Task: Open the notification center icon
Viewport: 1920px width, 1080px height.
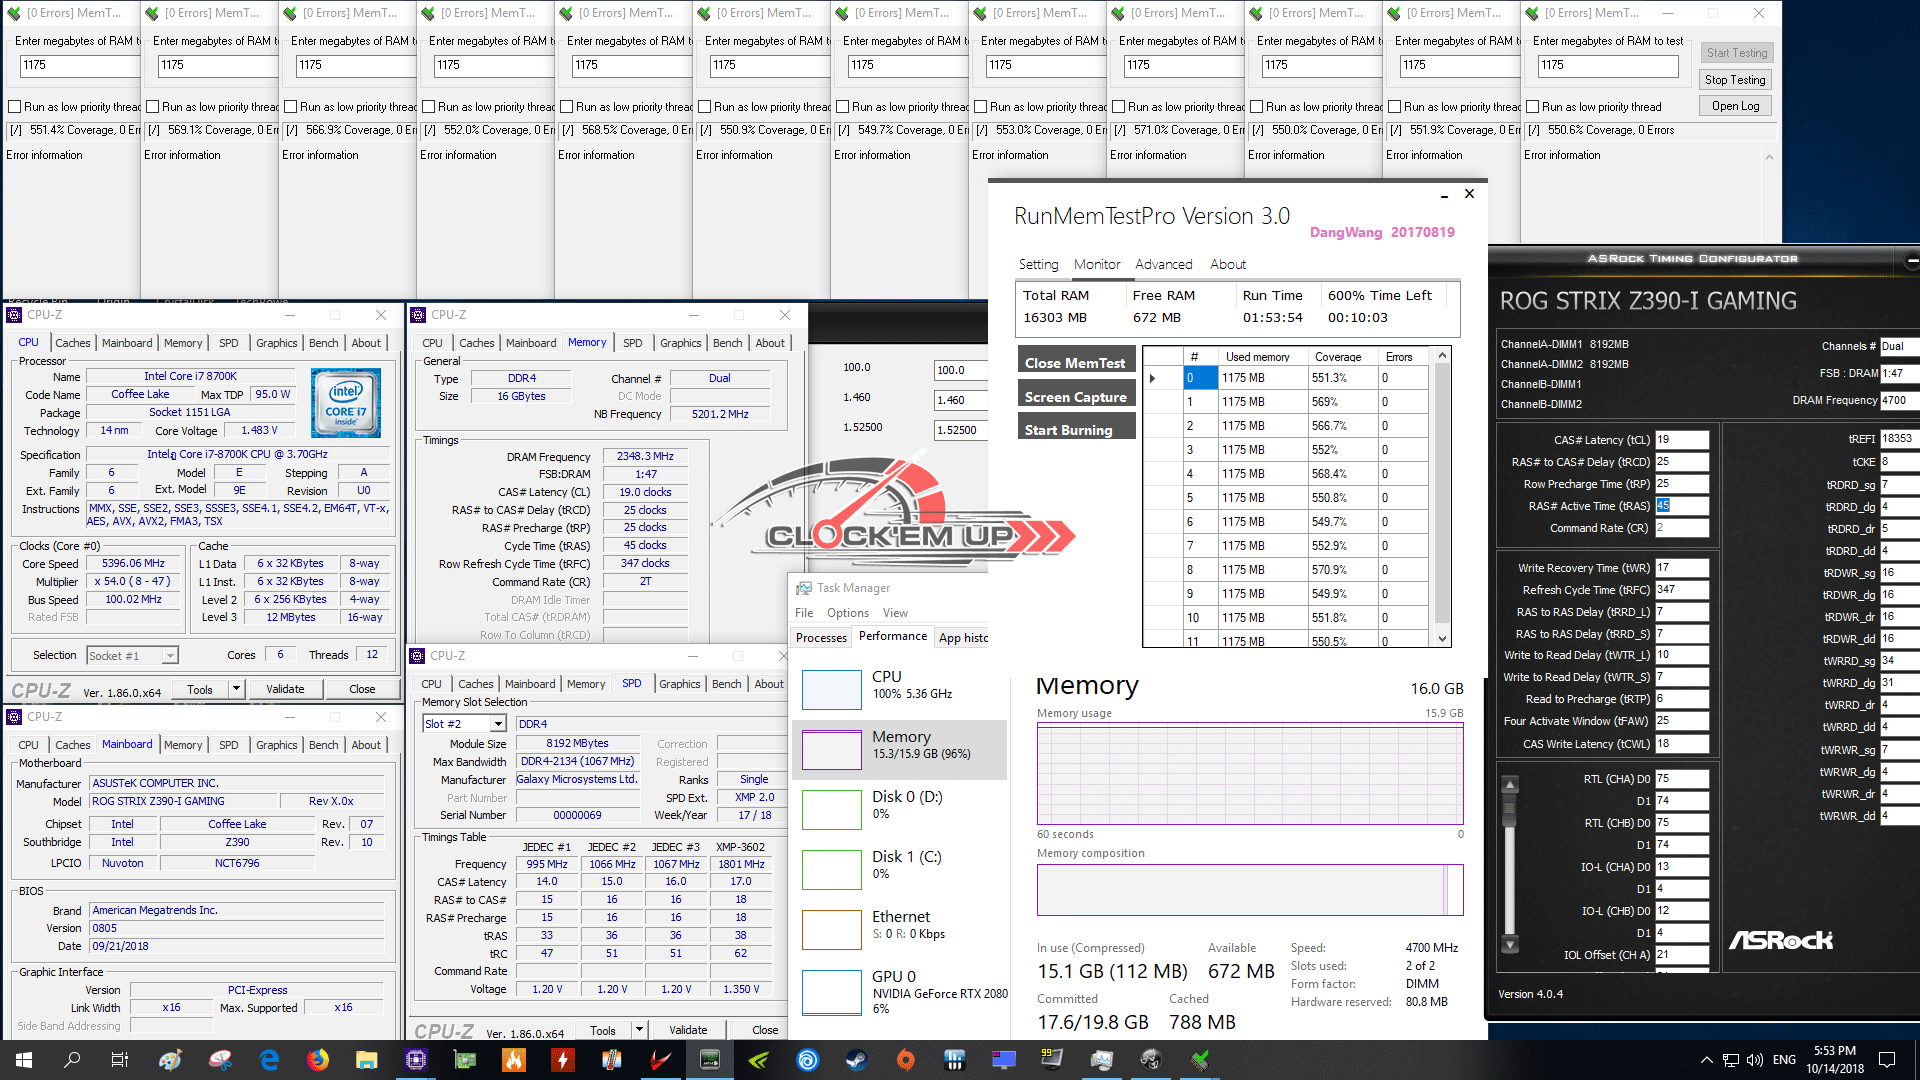Action: (x=1887, y=1060)
